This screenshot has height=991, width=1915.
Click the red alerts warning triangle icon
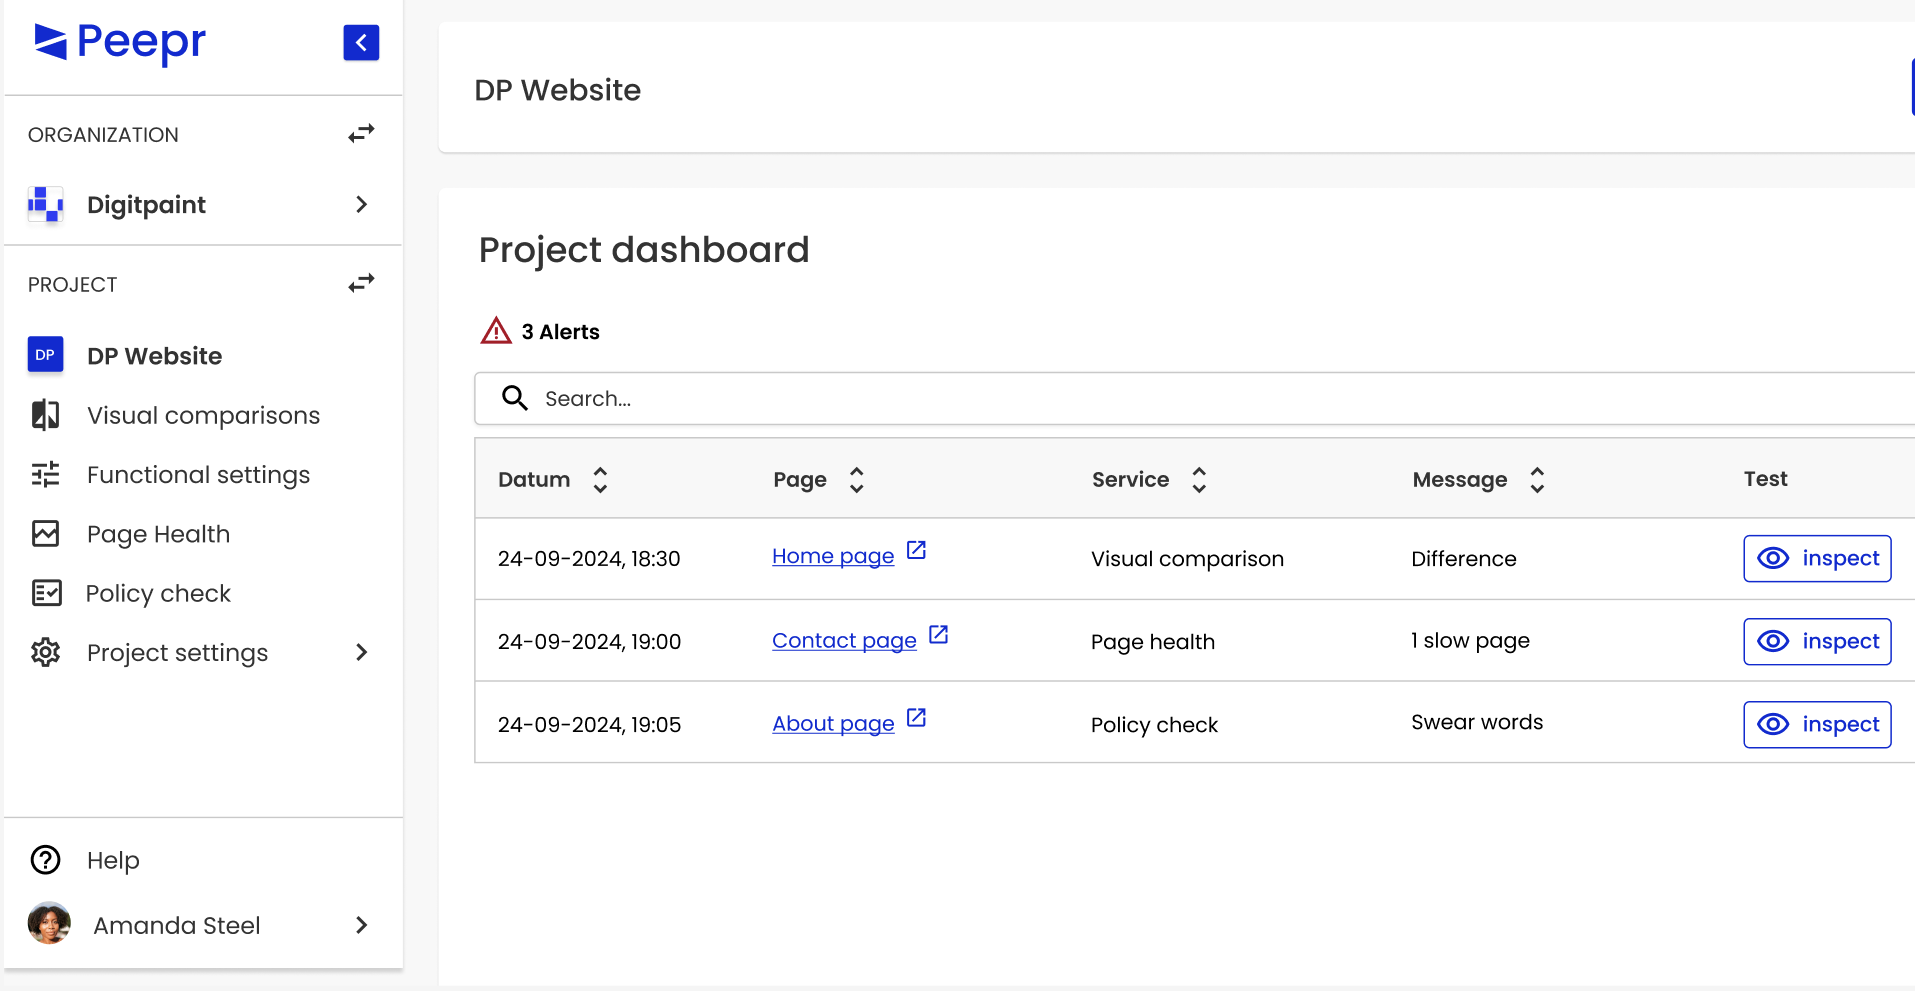pos(496,331)
